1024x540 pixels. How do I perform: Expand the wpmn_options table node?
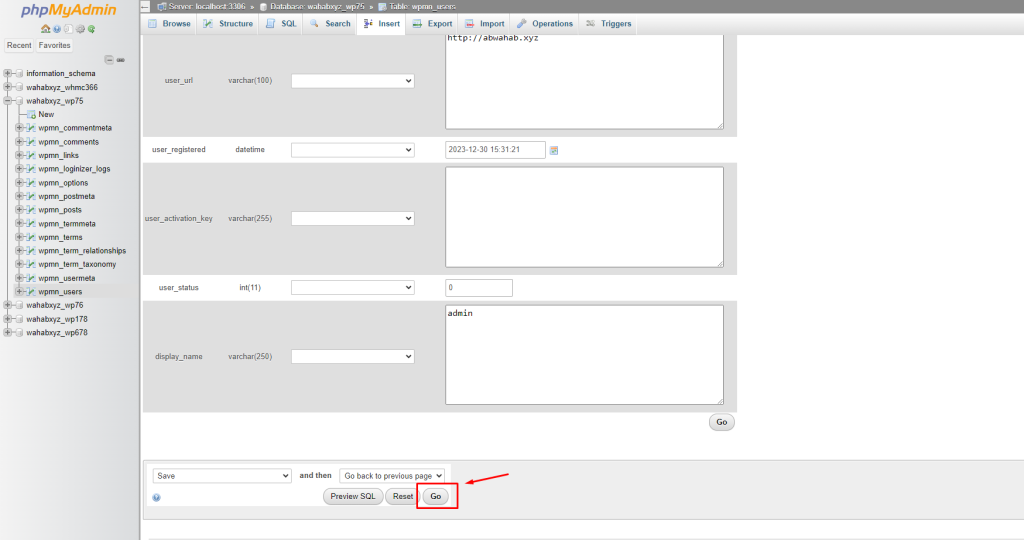18,183
